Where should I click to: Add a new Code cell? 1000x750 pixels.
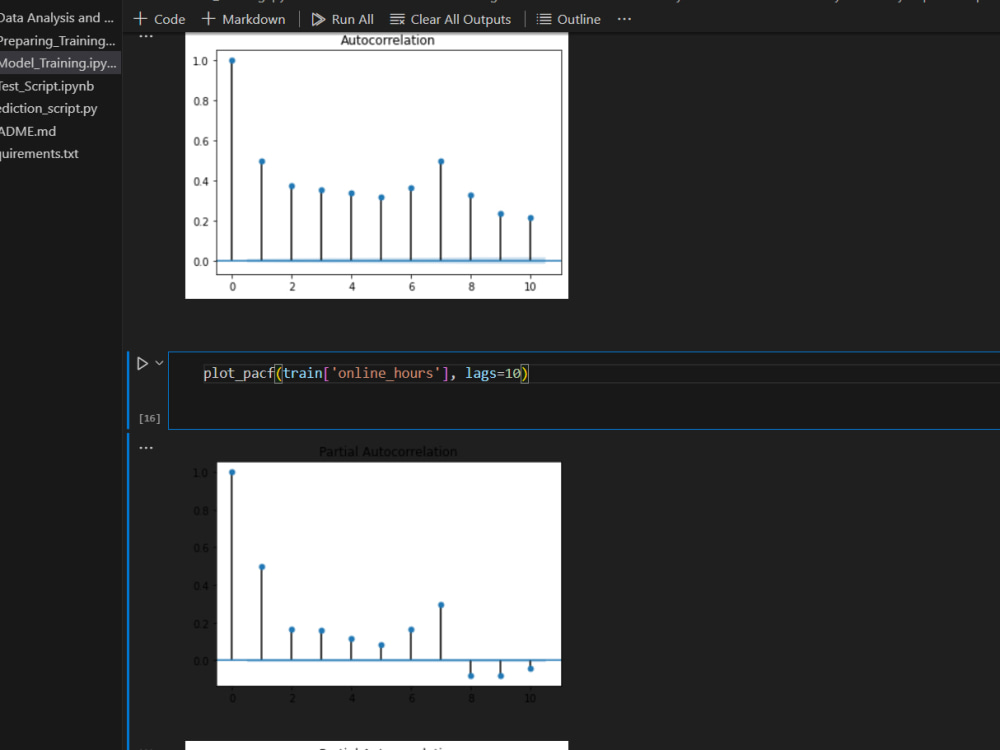click(159, 19)
